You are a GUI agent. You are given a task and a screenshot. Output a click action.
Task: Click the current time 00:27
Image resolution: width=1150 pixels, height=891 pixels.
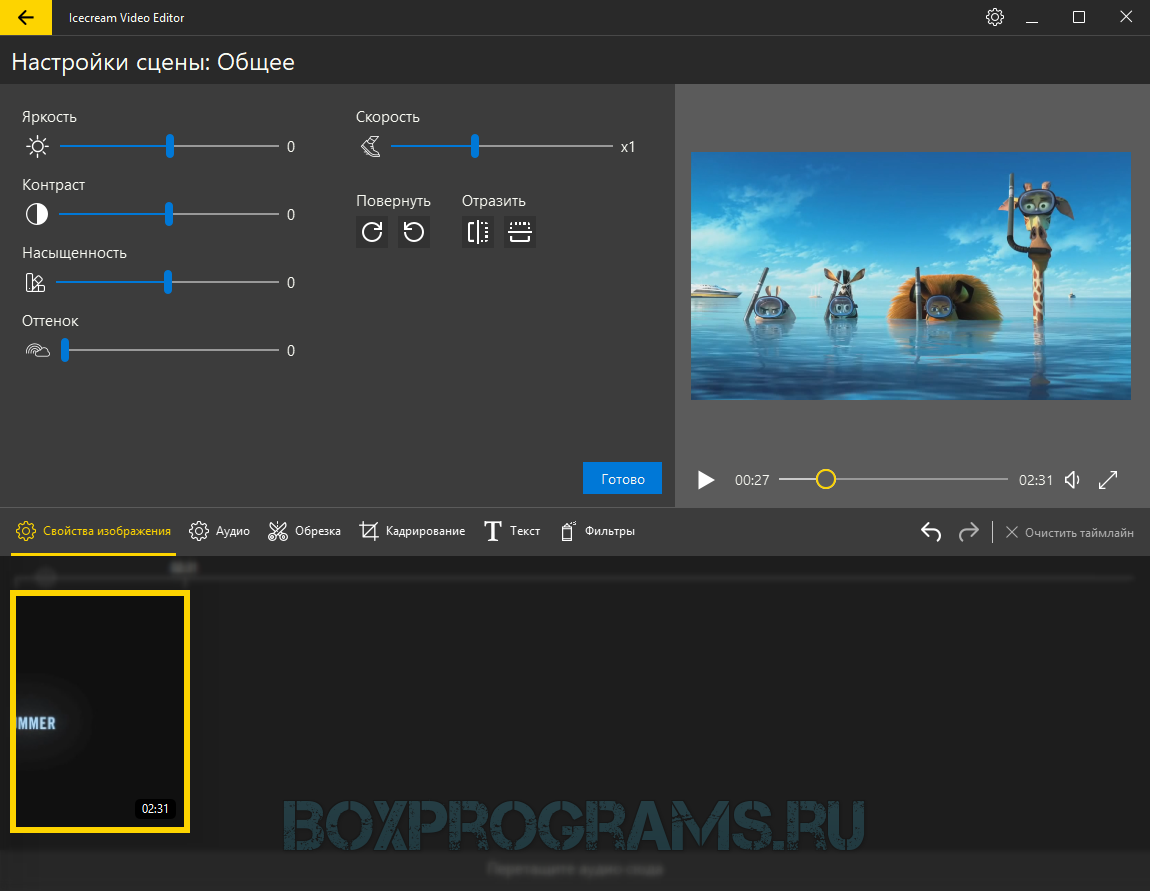[752, 480]
